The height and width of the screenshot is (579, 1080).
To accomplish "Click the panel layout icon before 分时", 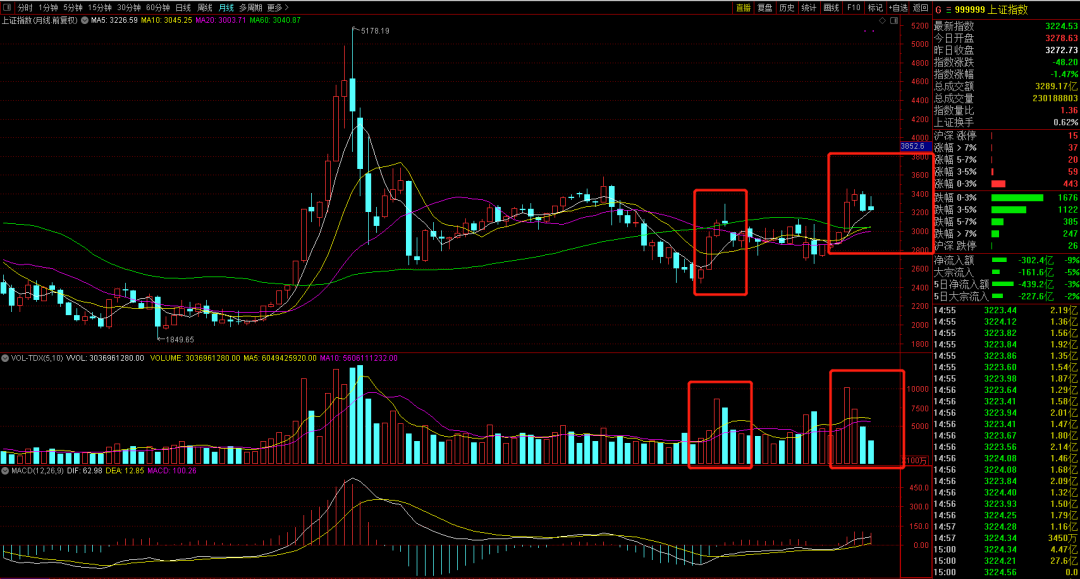I will (x=7, y=8).
